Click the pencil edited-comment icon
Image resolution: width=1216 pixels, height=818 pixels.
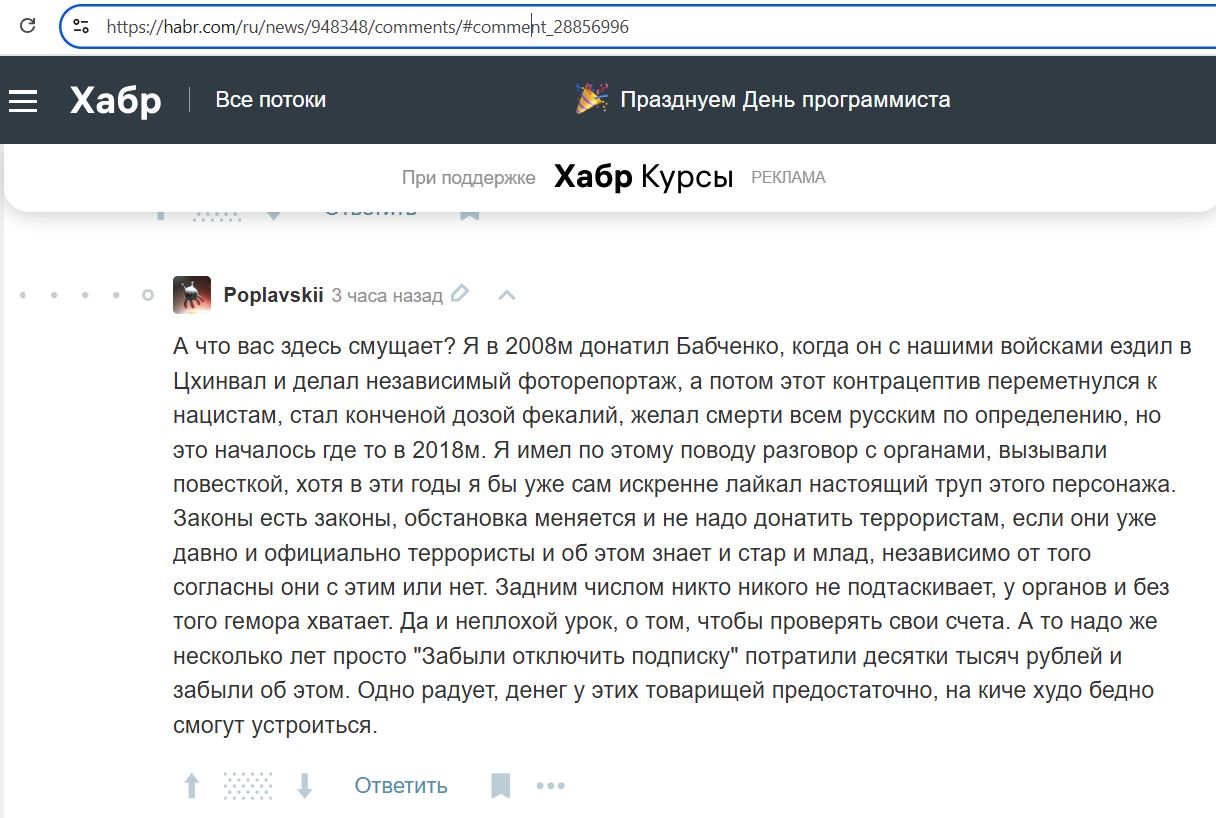coord(460,294)
